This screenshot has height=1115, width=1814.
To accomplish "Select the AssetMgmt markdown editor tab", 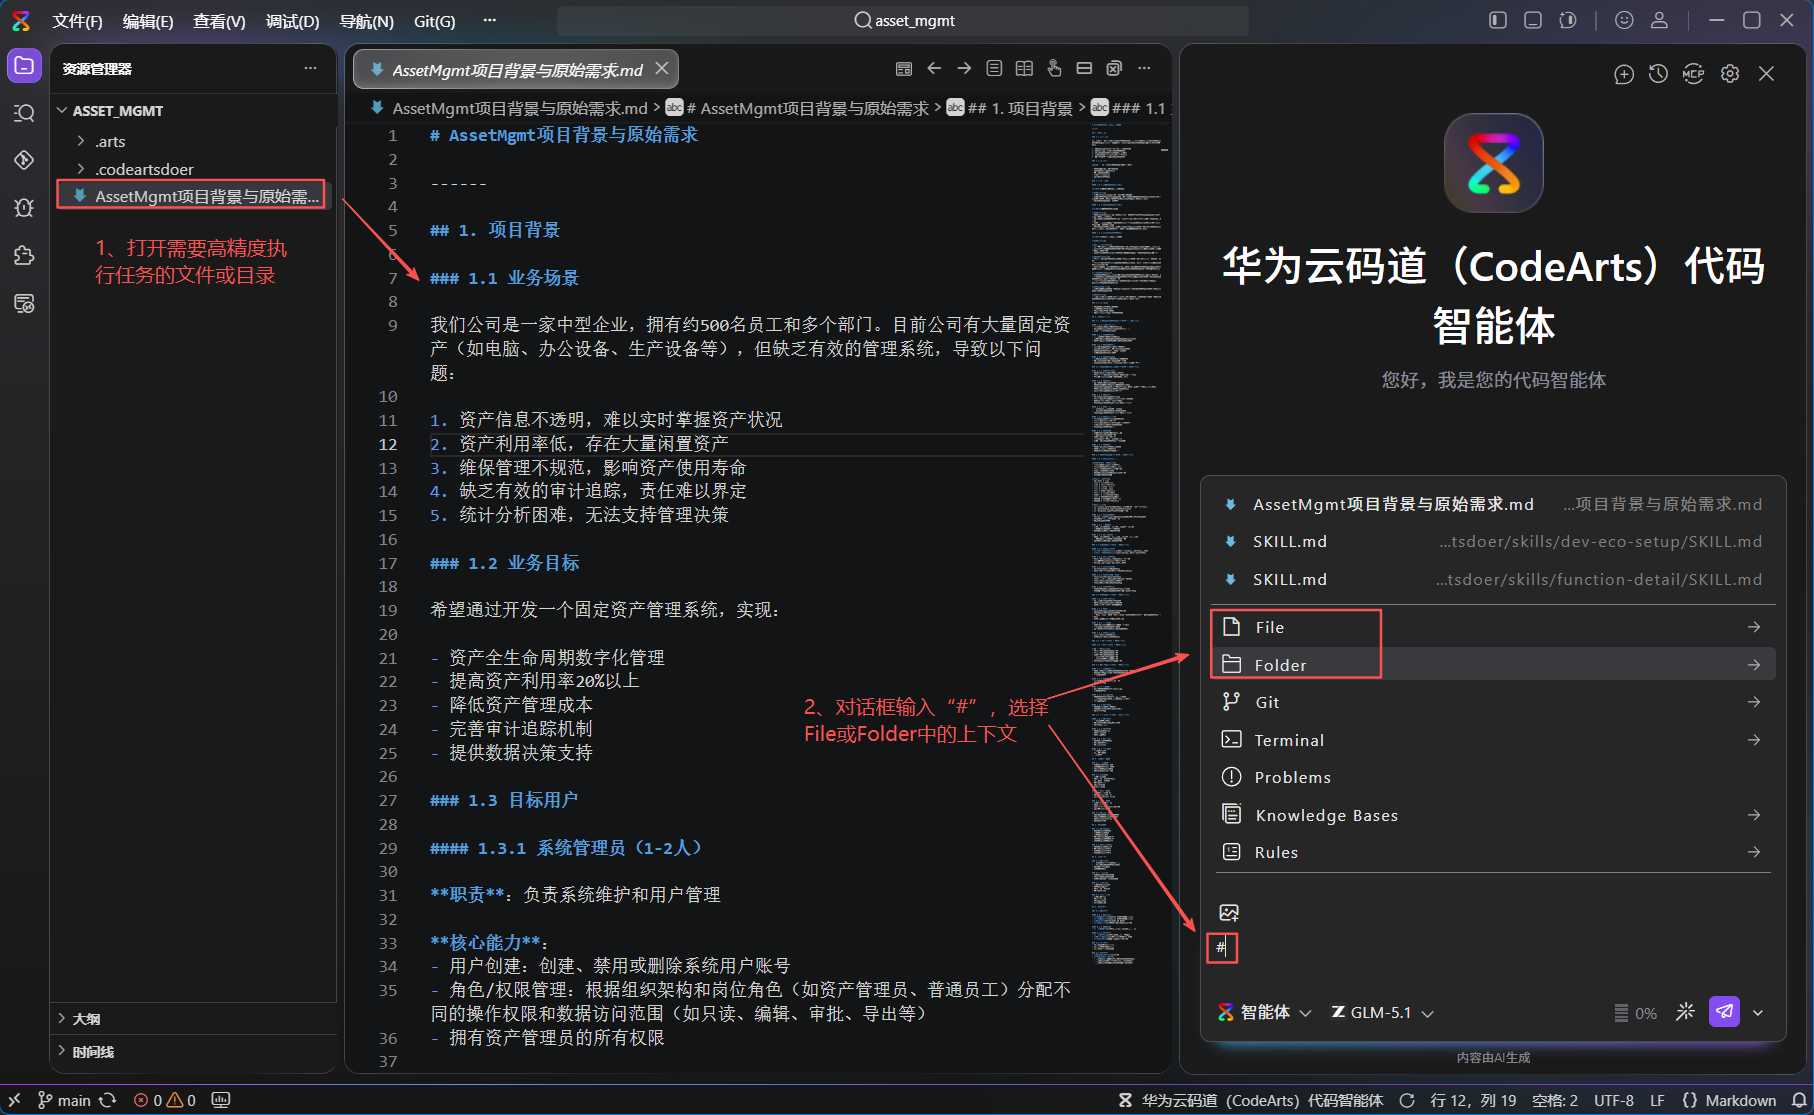I will [516, 69].
